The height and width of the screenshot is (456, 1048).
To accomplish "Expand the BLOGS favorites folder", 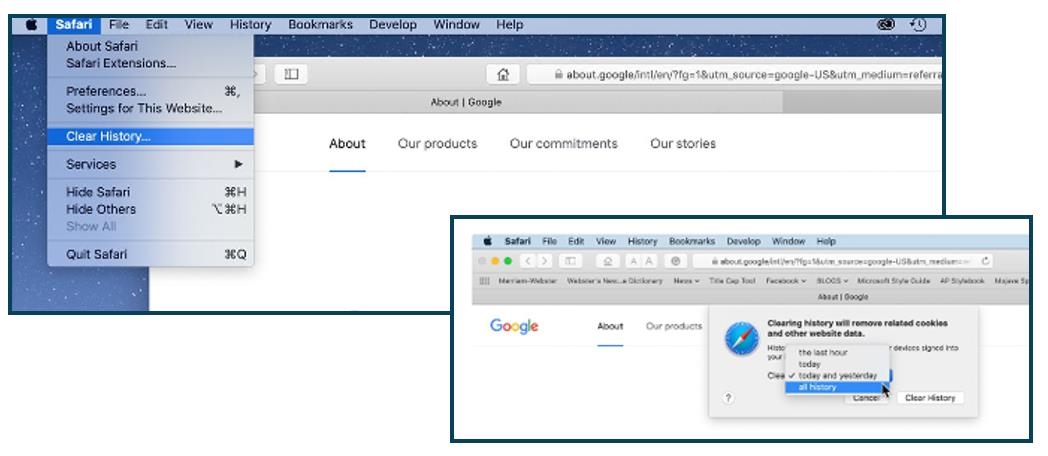I will pyautogui.click(x=832, y=281).
